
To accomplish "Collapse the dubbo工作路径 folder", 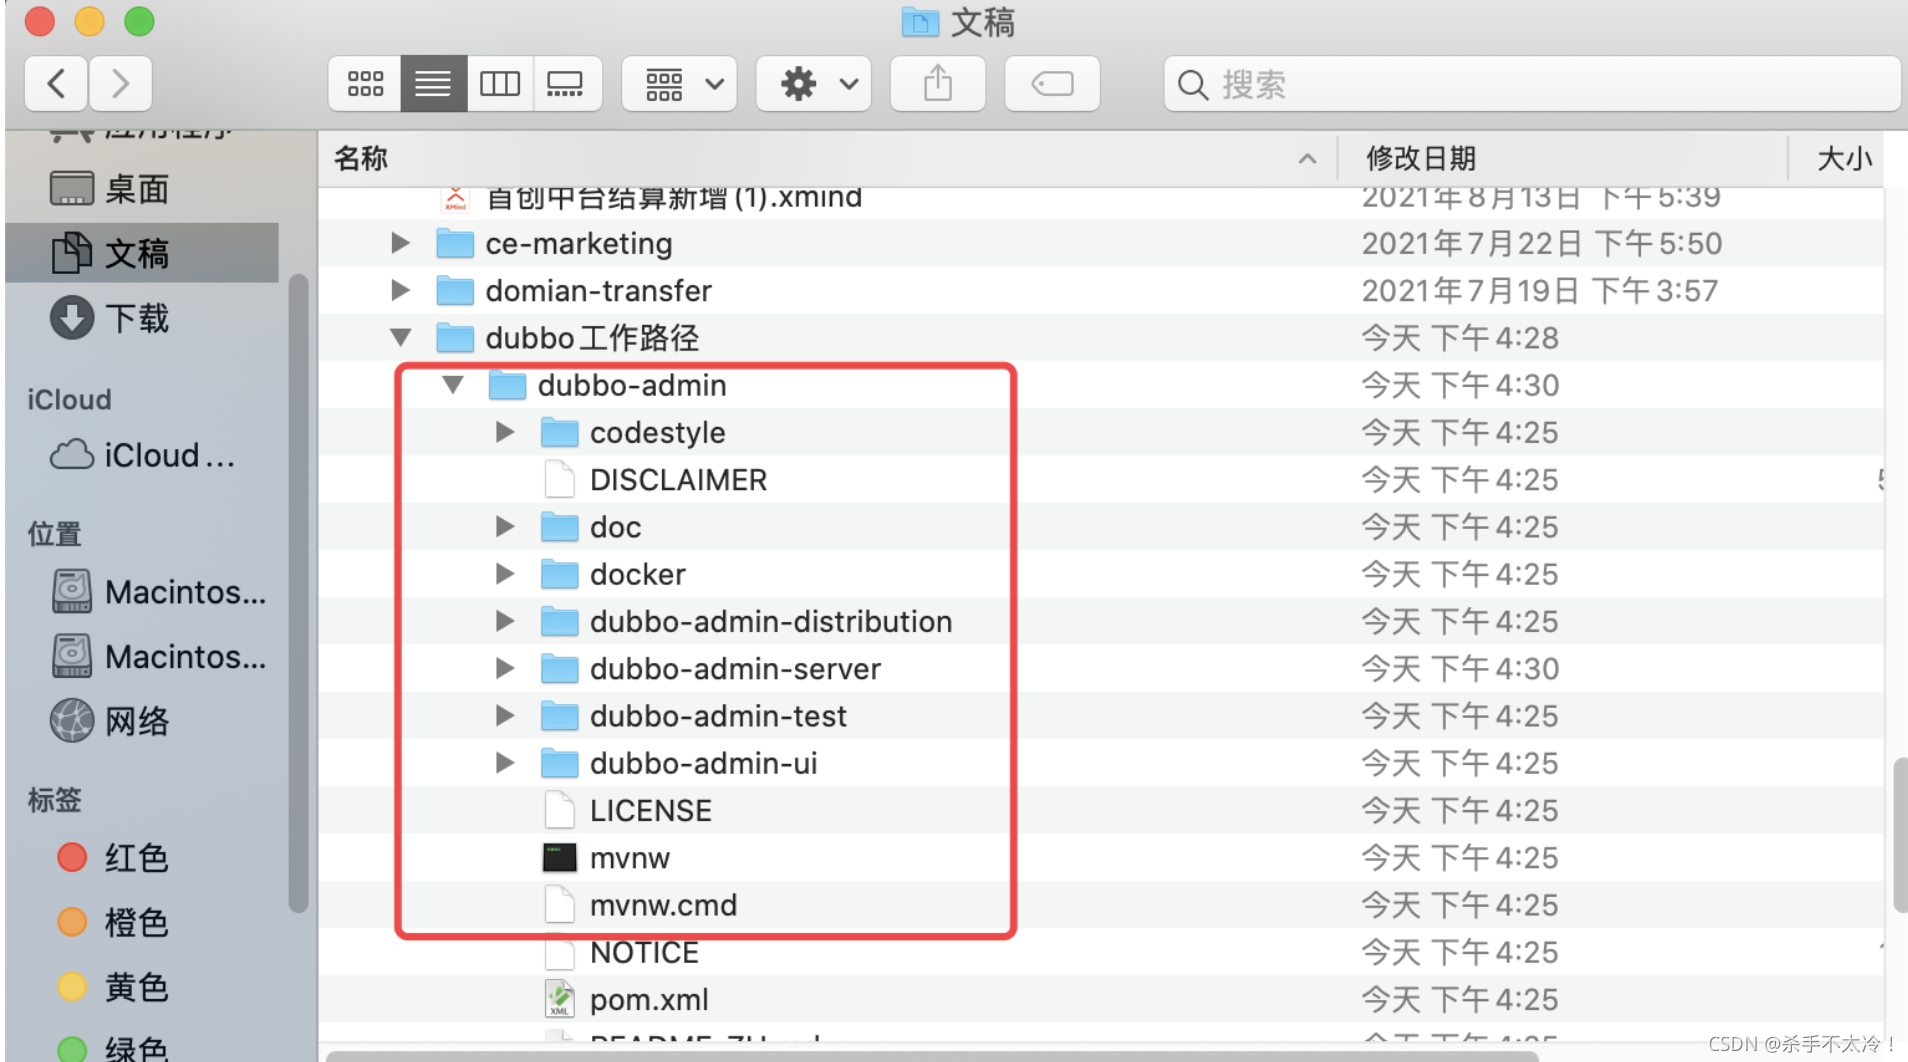I will coord(401,338).
